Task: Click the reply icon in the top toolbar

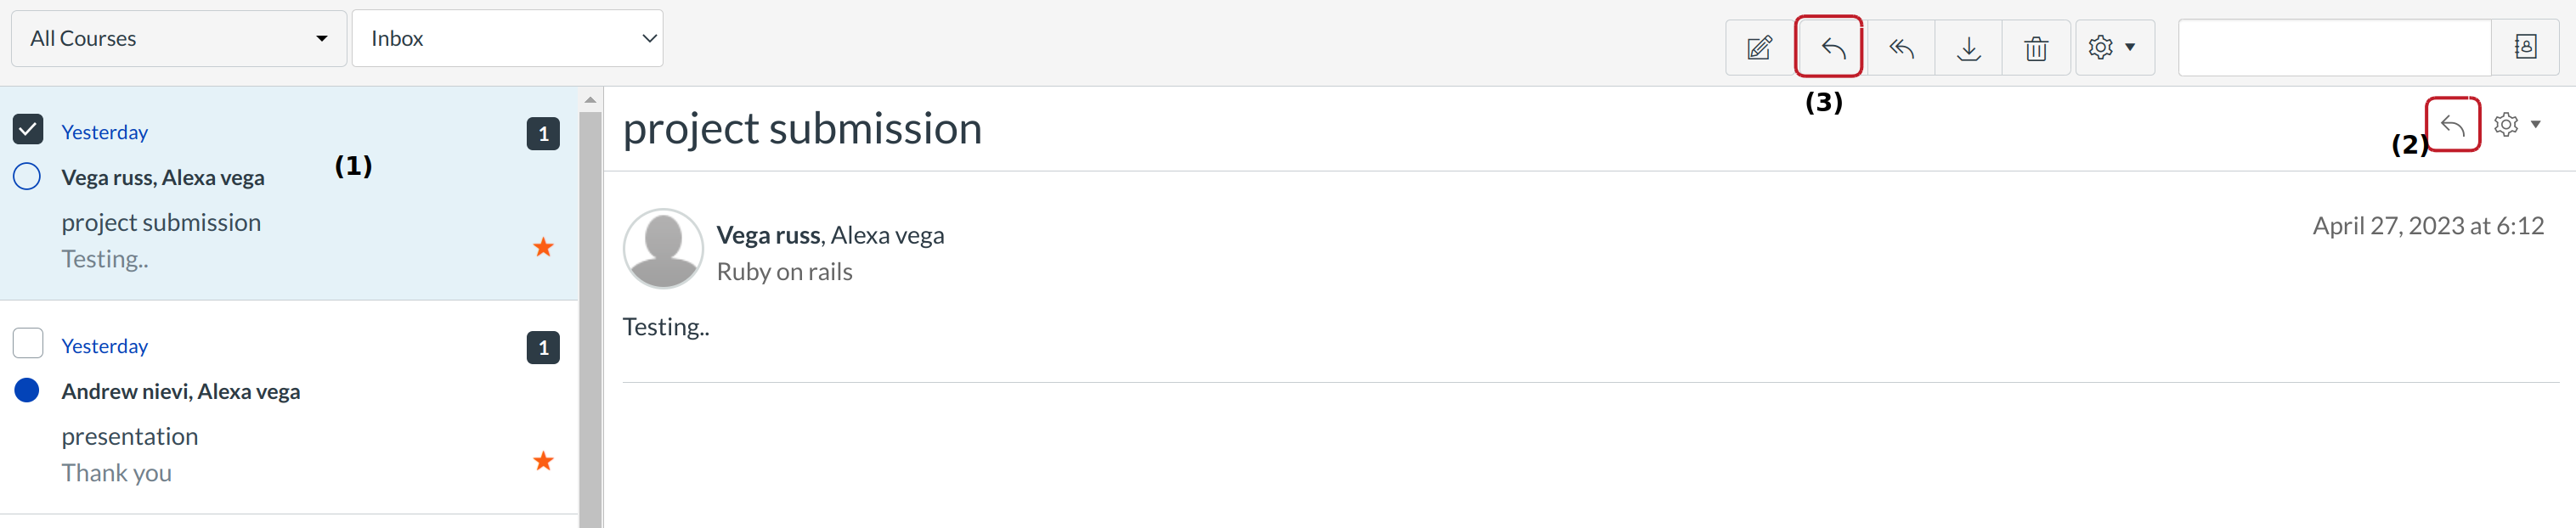Action: (x=1831, y=48)
